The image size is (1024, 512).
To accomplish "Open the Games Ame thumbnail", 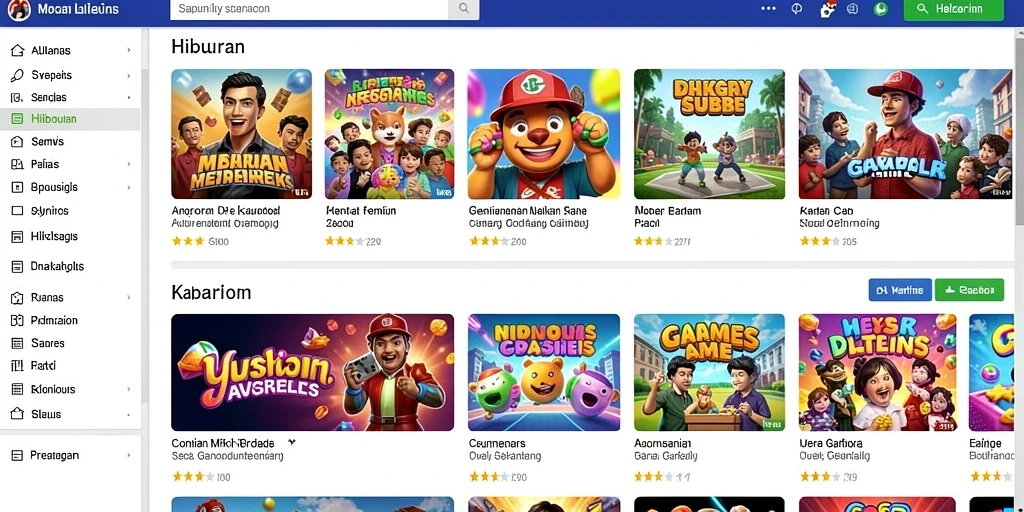I will tap(709, 372).
